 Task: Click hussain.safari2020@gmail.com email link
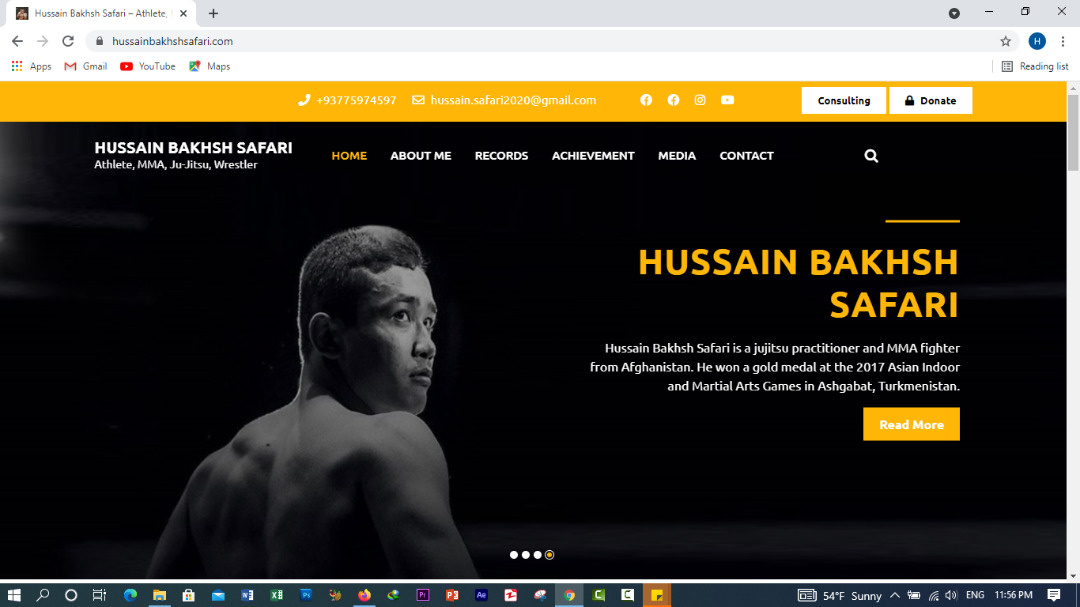pos(513,100)
